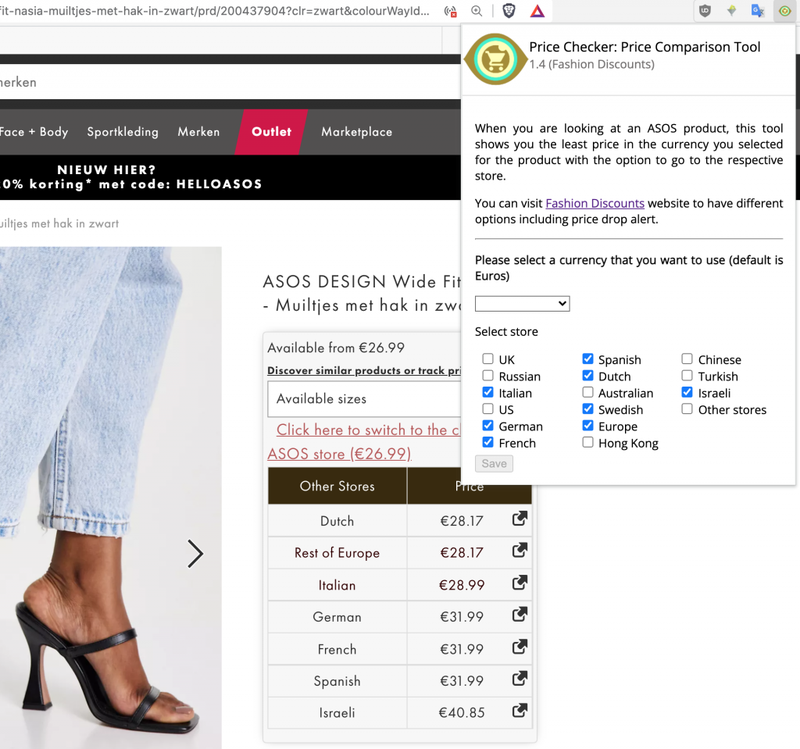Uncheck the Israeli store checkbox
Image resolution: width=800 pixels, height=749 pixels.
click(687, 392)
